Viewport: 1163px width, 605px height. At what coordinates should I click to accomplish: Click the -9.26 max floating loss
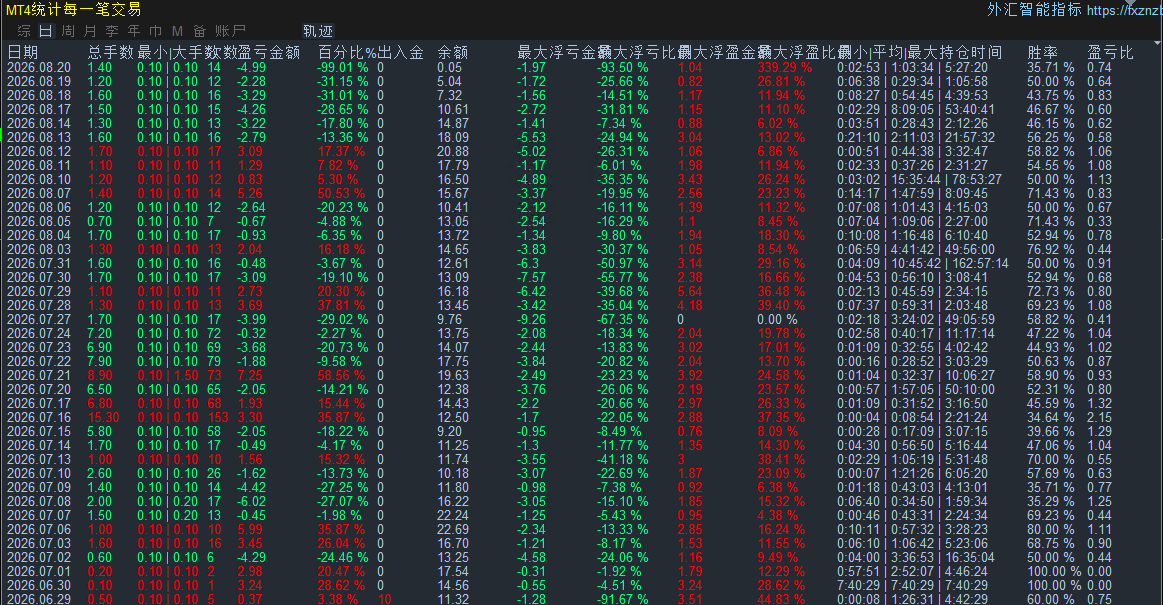tap(532, 320)
